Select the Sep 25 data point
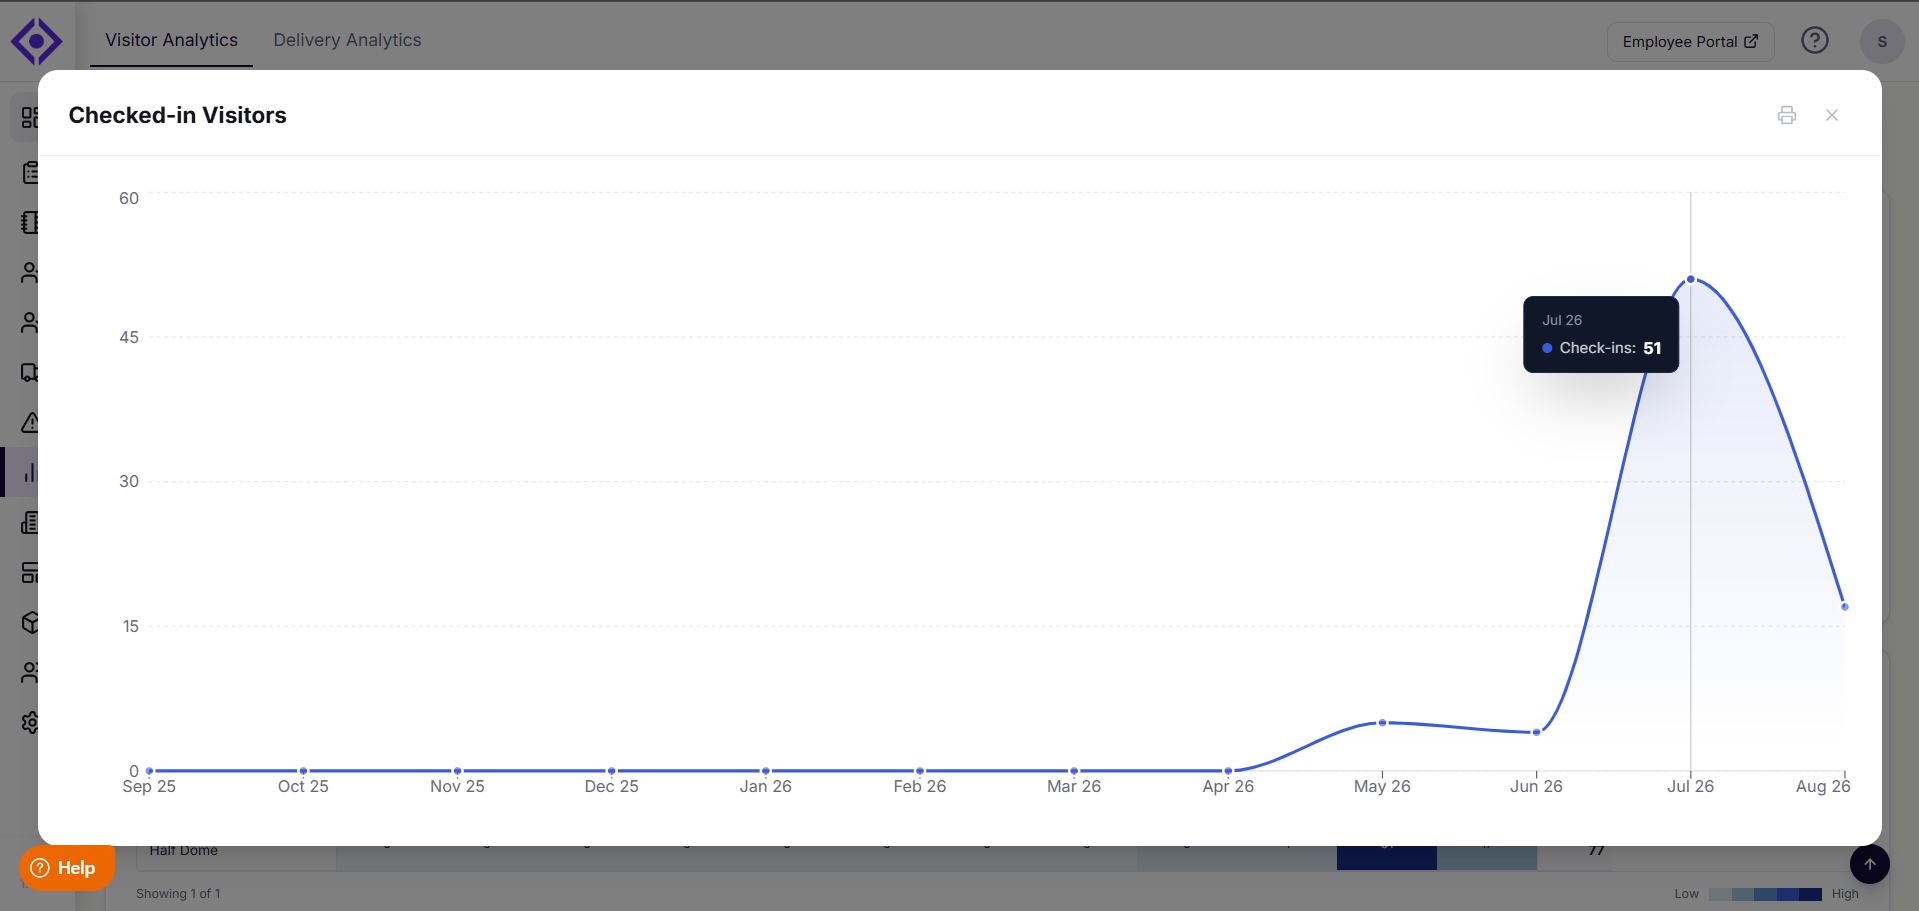1919x911 pixels. (x=149, y=771)
